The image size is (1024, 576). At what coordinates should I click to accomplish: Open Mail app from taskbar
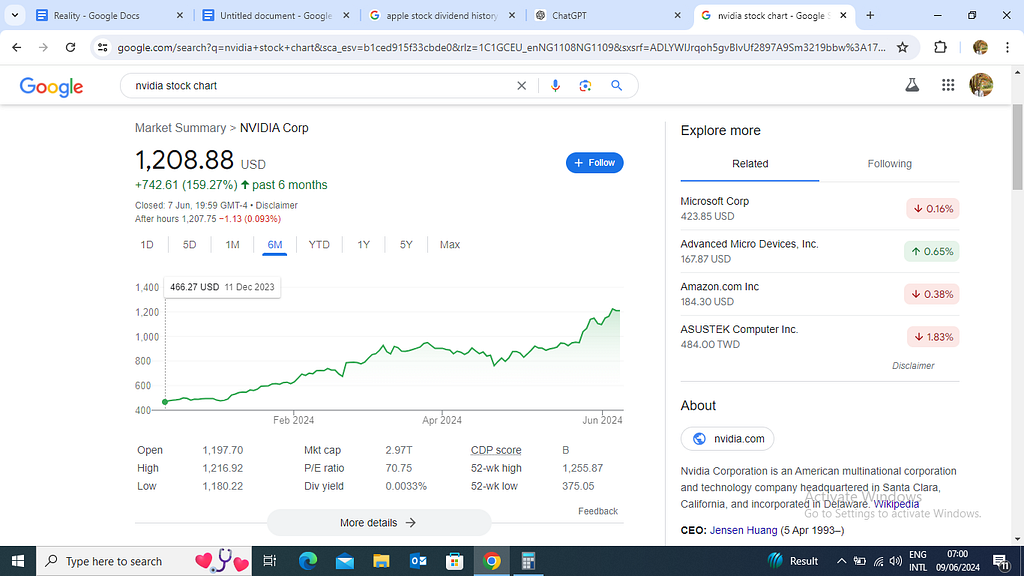[x=345, y=561]
